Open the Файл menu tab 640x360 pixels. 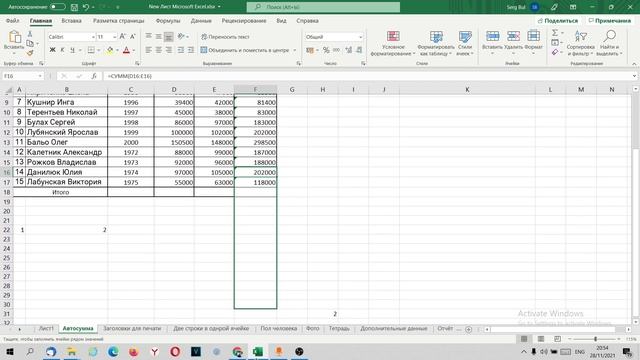coord(12,20)
